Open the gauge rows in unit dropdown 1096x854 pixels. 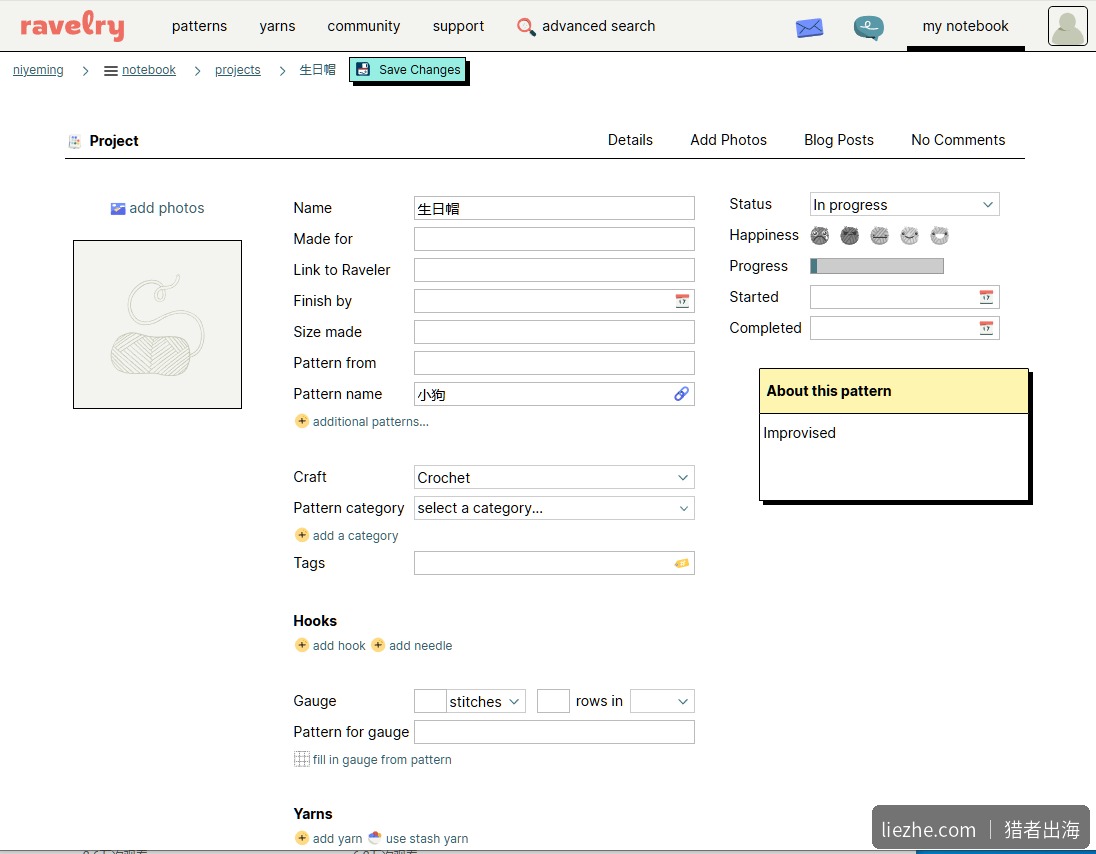pos(662,701)
